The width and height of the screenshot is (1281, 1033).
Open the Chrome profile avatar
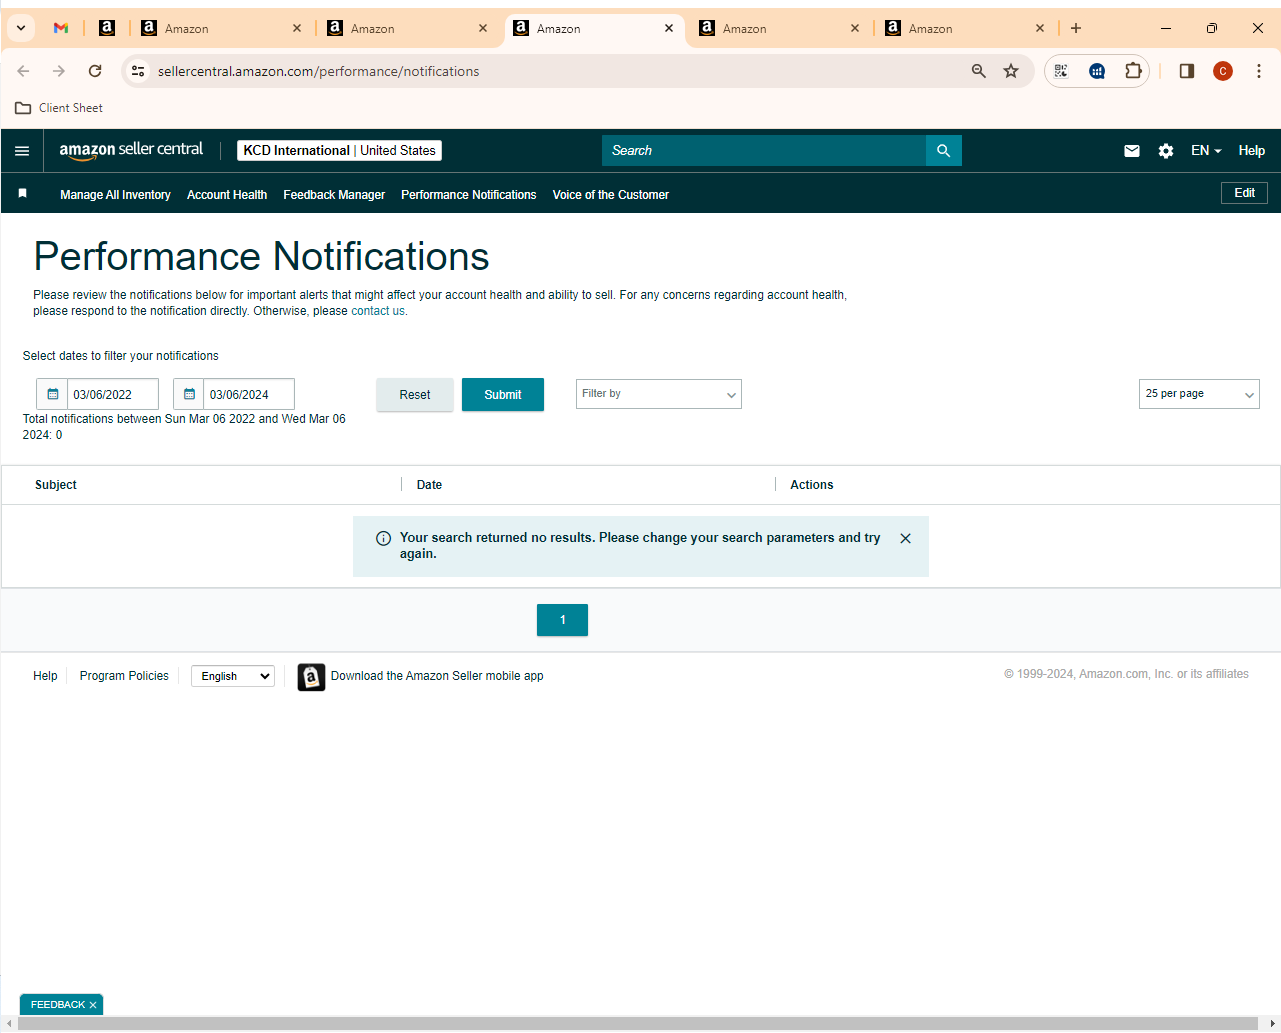pyautogui.click(x=1223, y=71)
